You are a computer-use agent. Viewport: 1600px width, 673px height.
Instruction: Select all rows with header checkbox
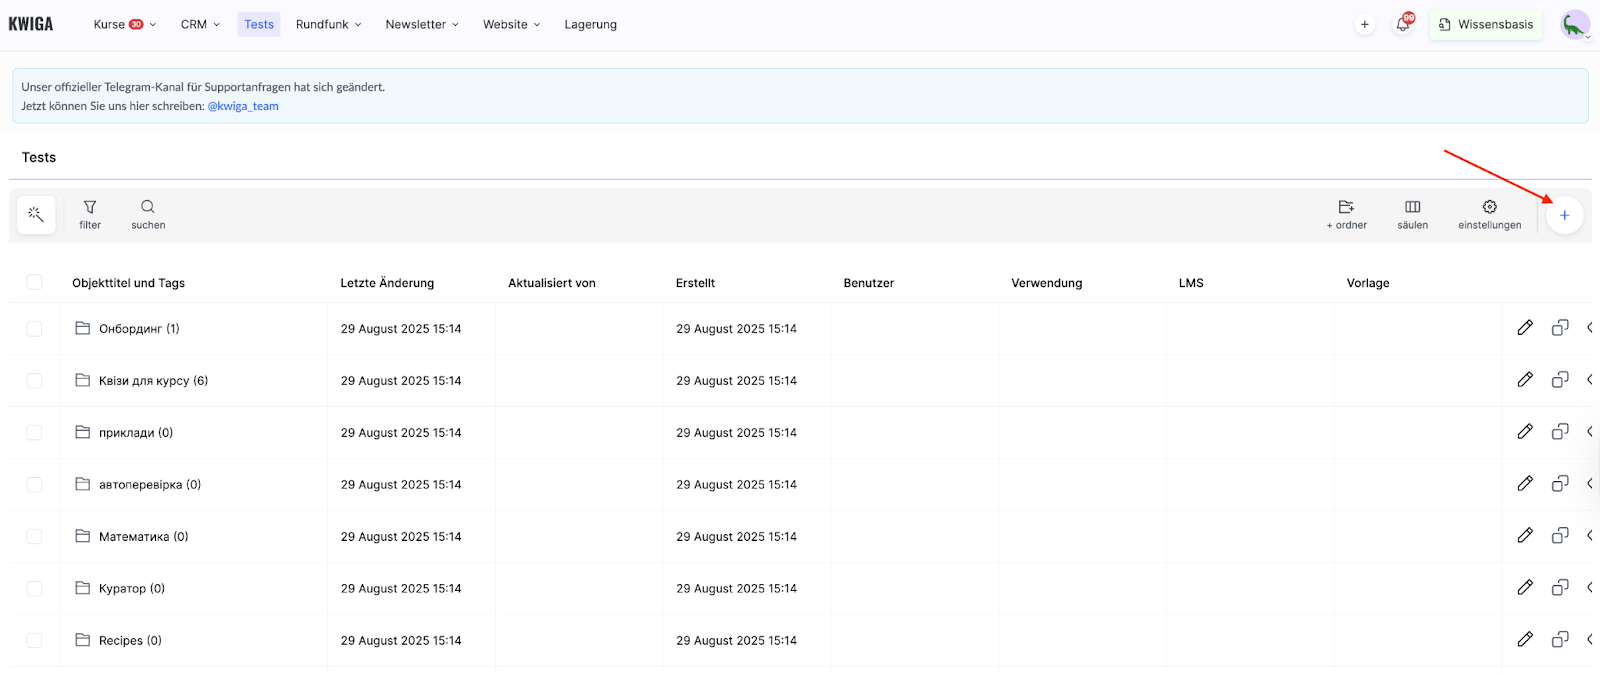coord(34,283)
